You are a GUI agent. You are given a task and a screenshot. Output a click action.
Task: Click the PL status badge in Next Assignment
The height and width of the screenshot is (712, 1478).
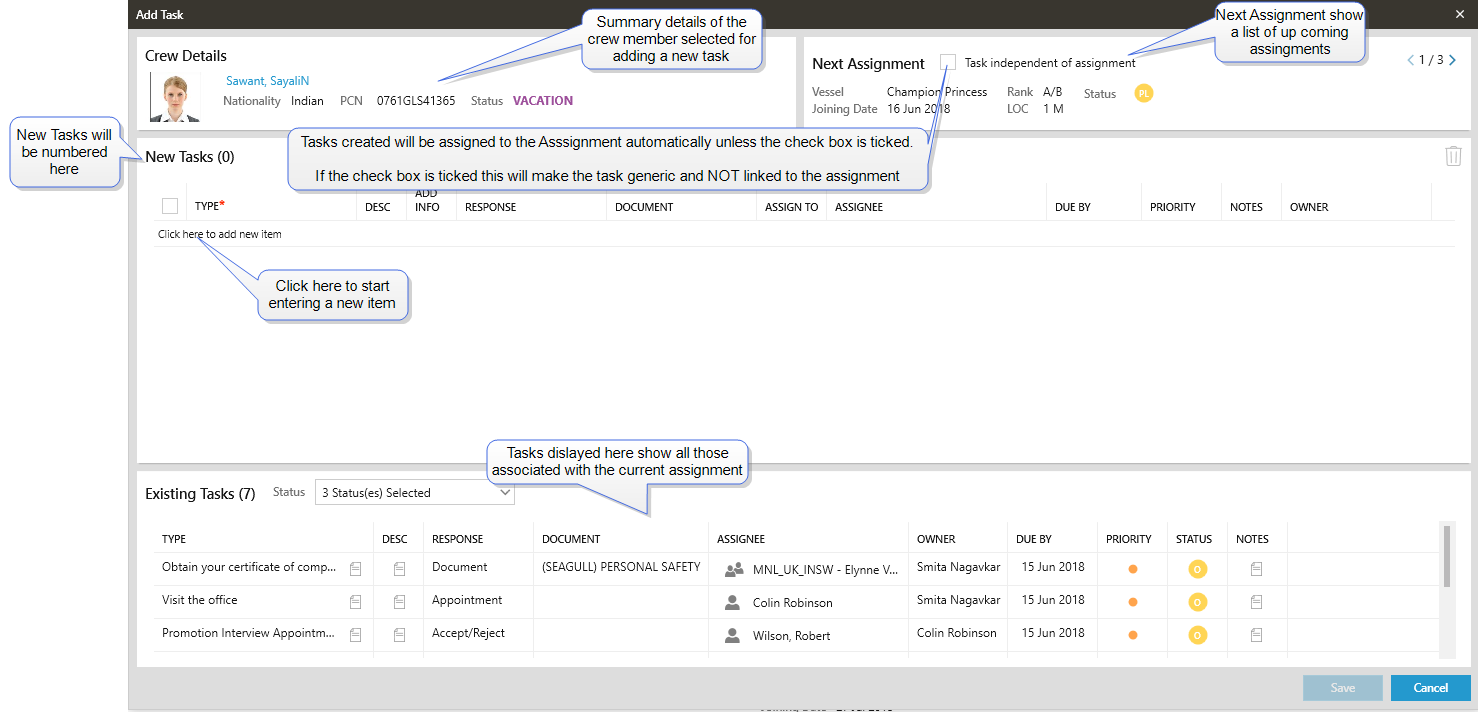click(1144, 93)
